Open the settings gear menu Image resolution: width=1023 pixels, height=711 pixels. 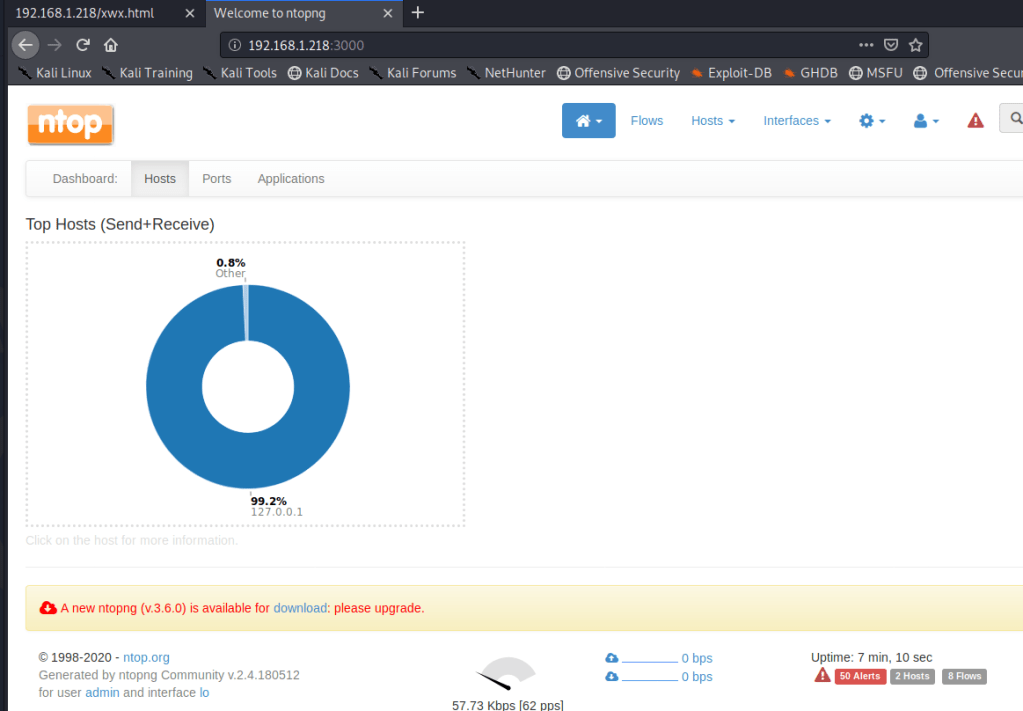pyautogui.click(x=872, y=121)
